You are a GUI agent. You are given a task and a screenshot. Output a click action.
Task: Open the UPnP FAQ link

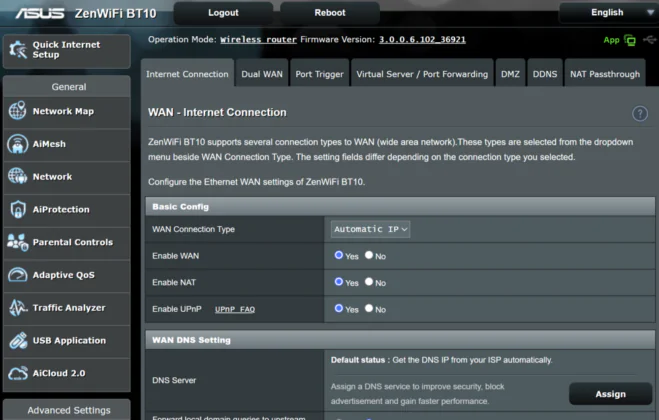pos(235,309)
